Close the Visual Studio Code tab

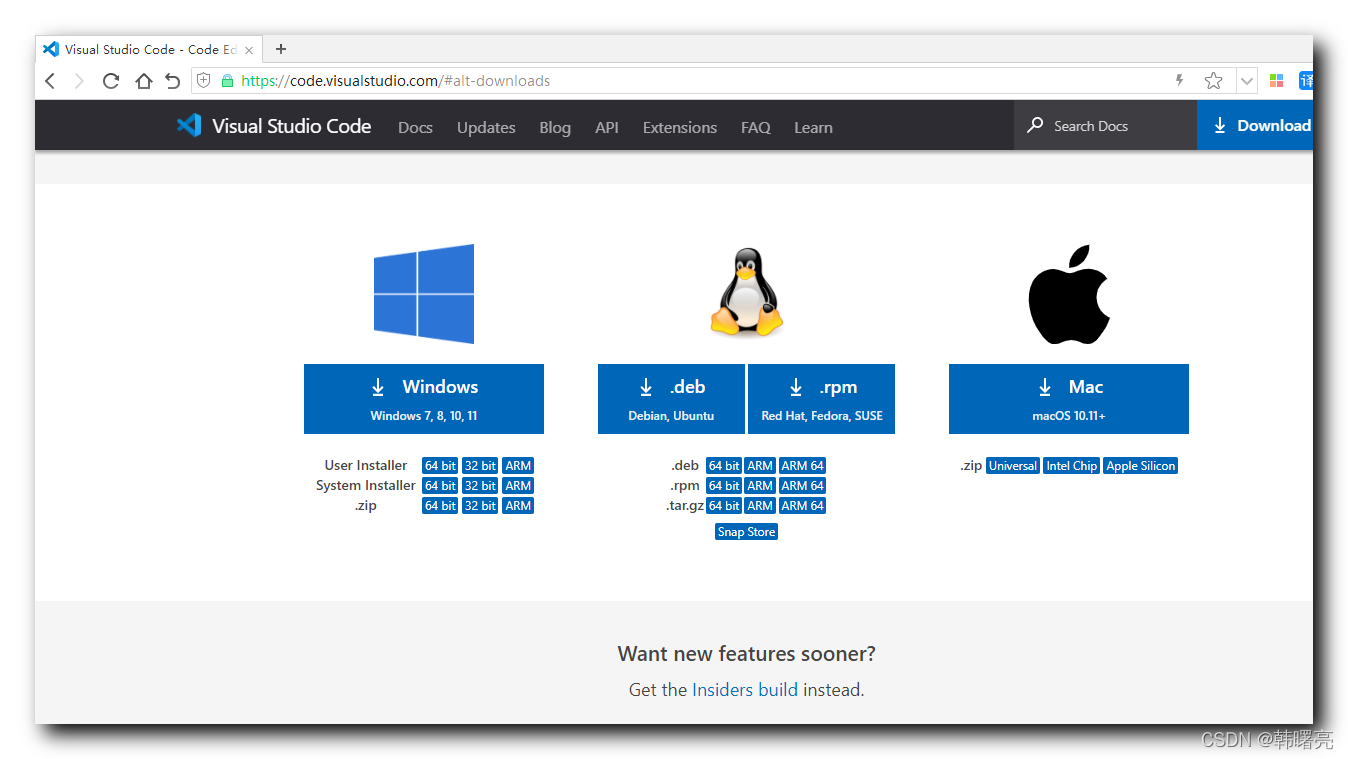pos(249,50)
